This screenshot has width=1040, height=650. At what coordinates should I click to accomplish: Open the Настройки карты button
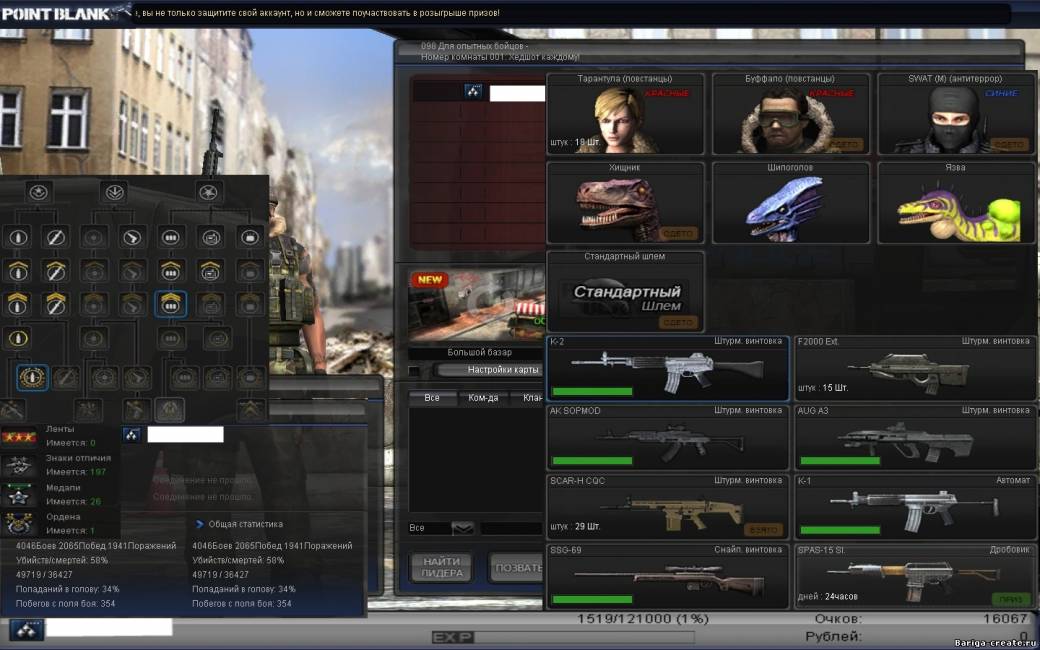tap(489, 369)
